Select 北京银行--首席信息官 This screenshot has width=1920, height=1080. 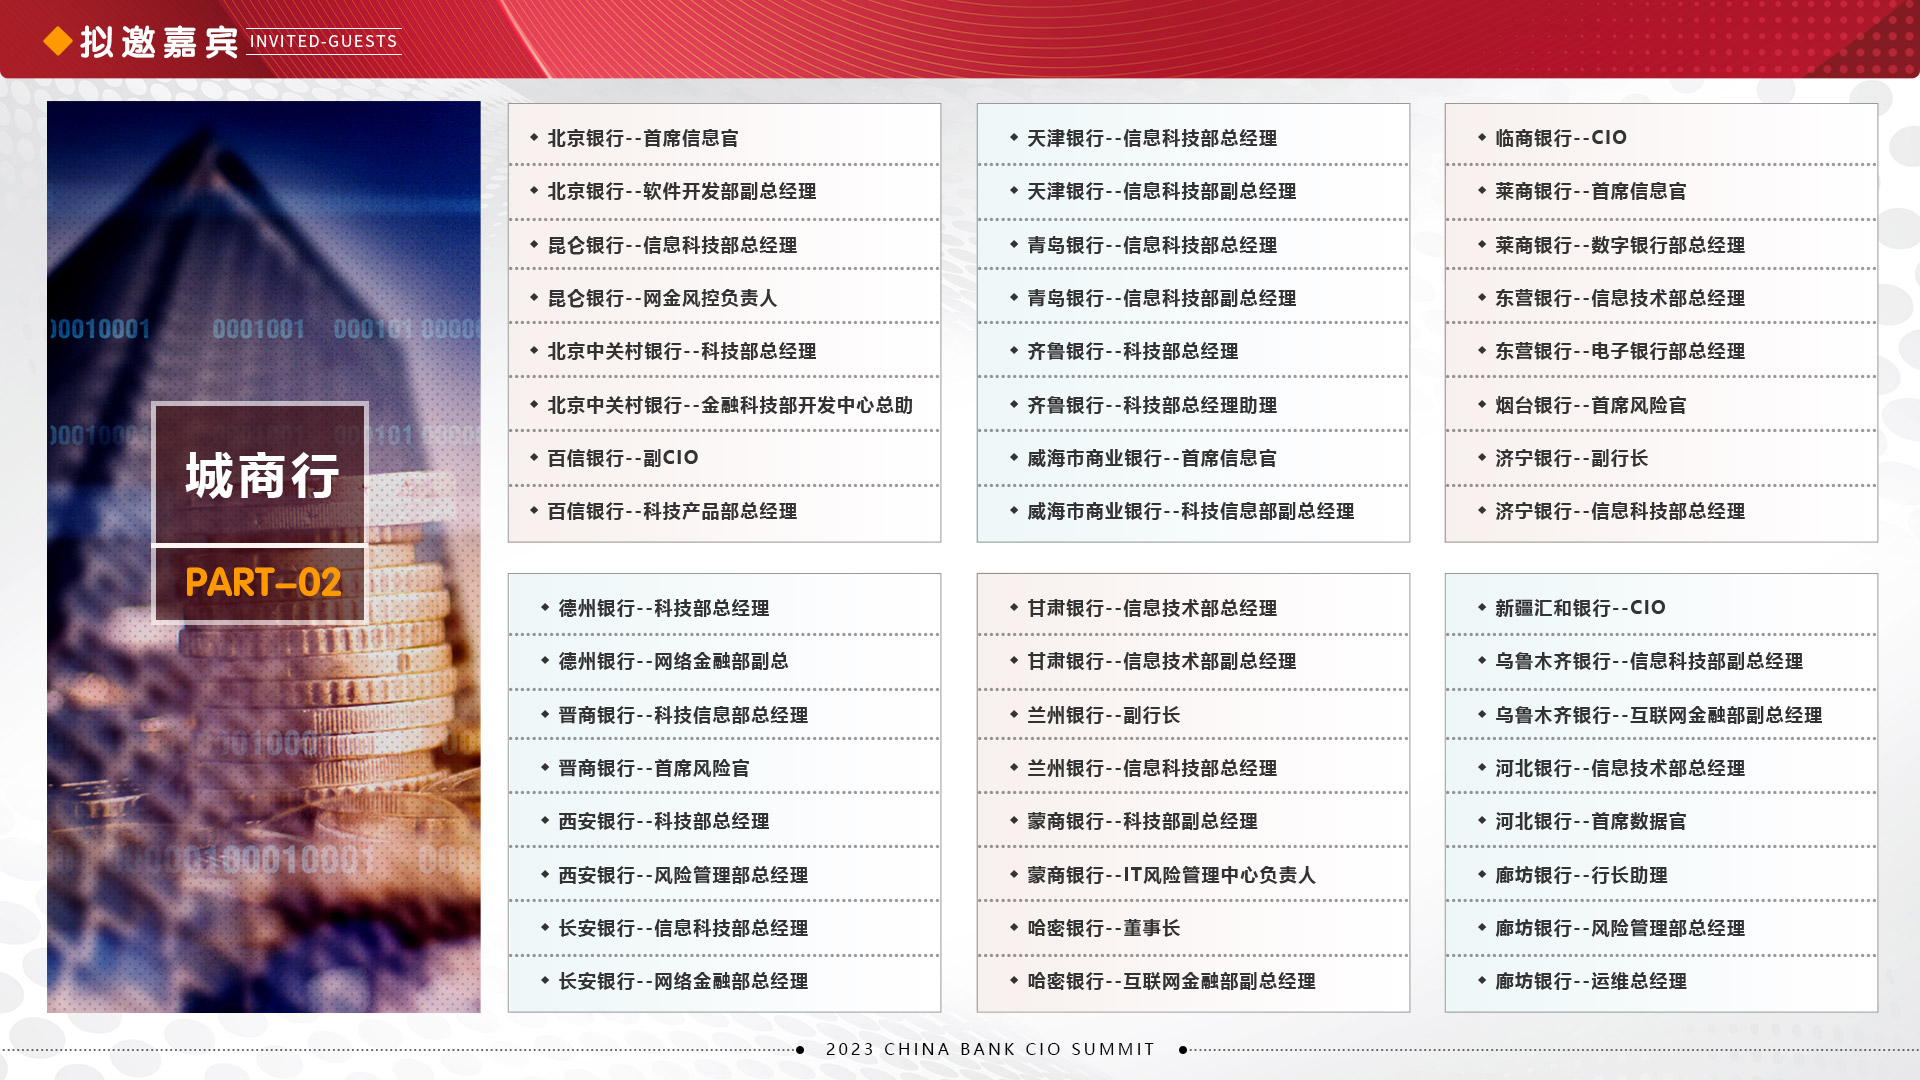(643, 138)
